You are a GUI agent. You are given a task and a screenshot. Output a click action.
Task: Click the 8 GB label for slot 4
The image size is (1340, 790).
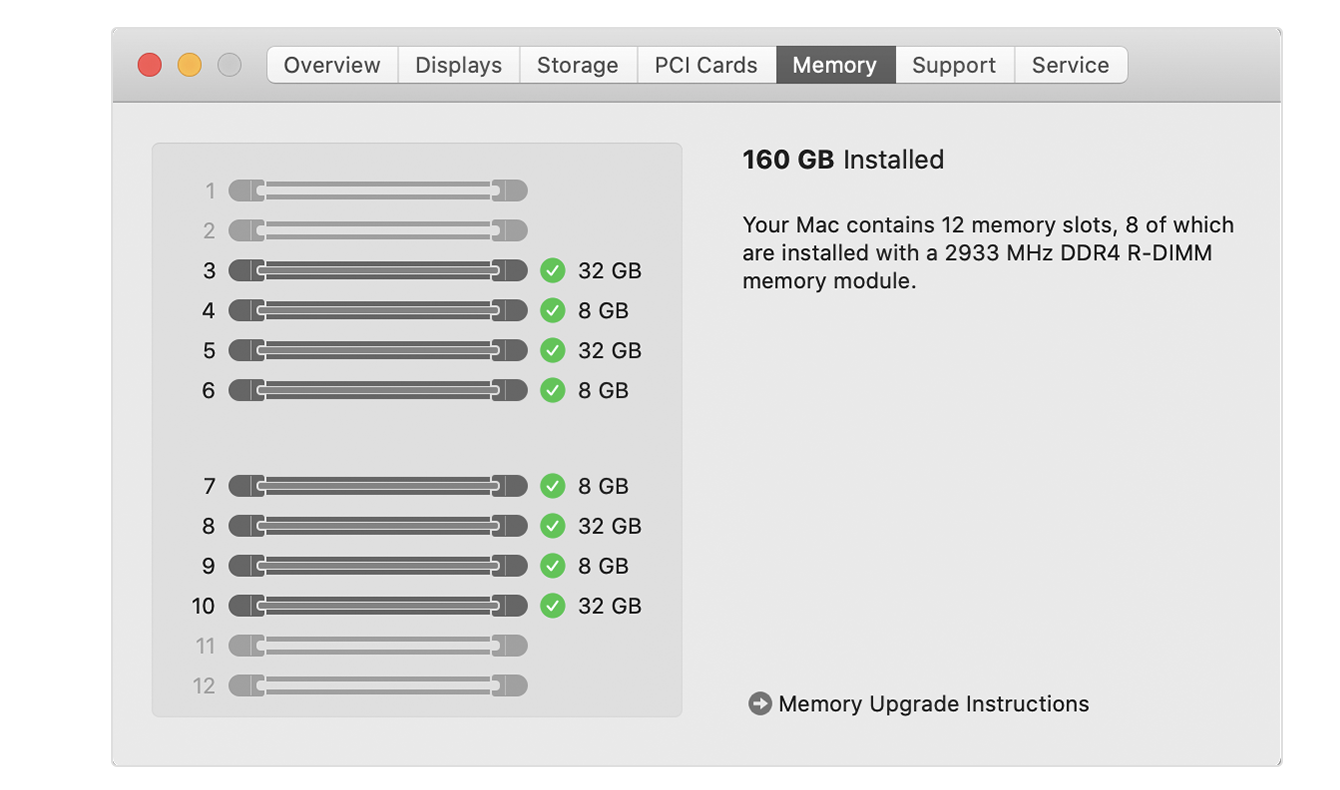[x=603, y=311]
